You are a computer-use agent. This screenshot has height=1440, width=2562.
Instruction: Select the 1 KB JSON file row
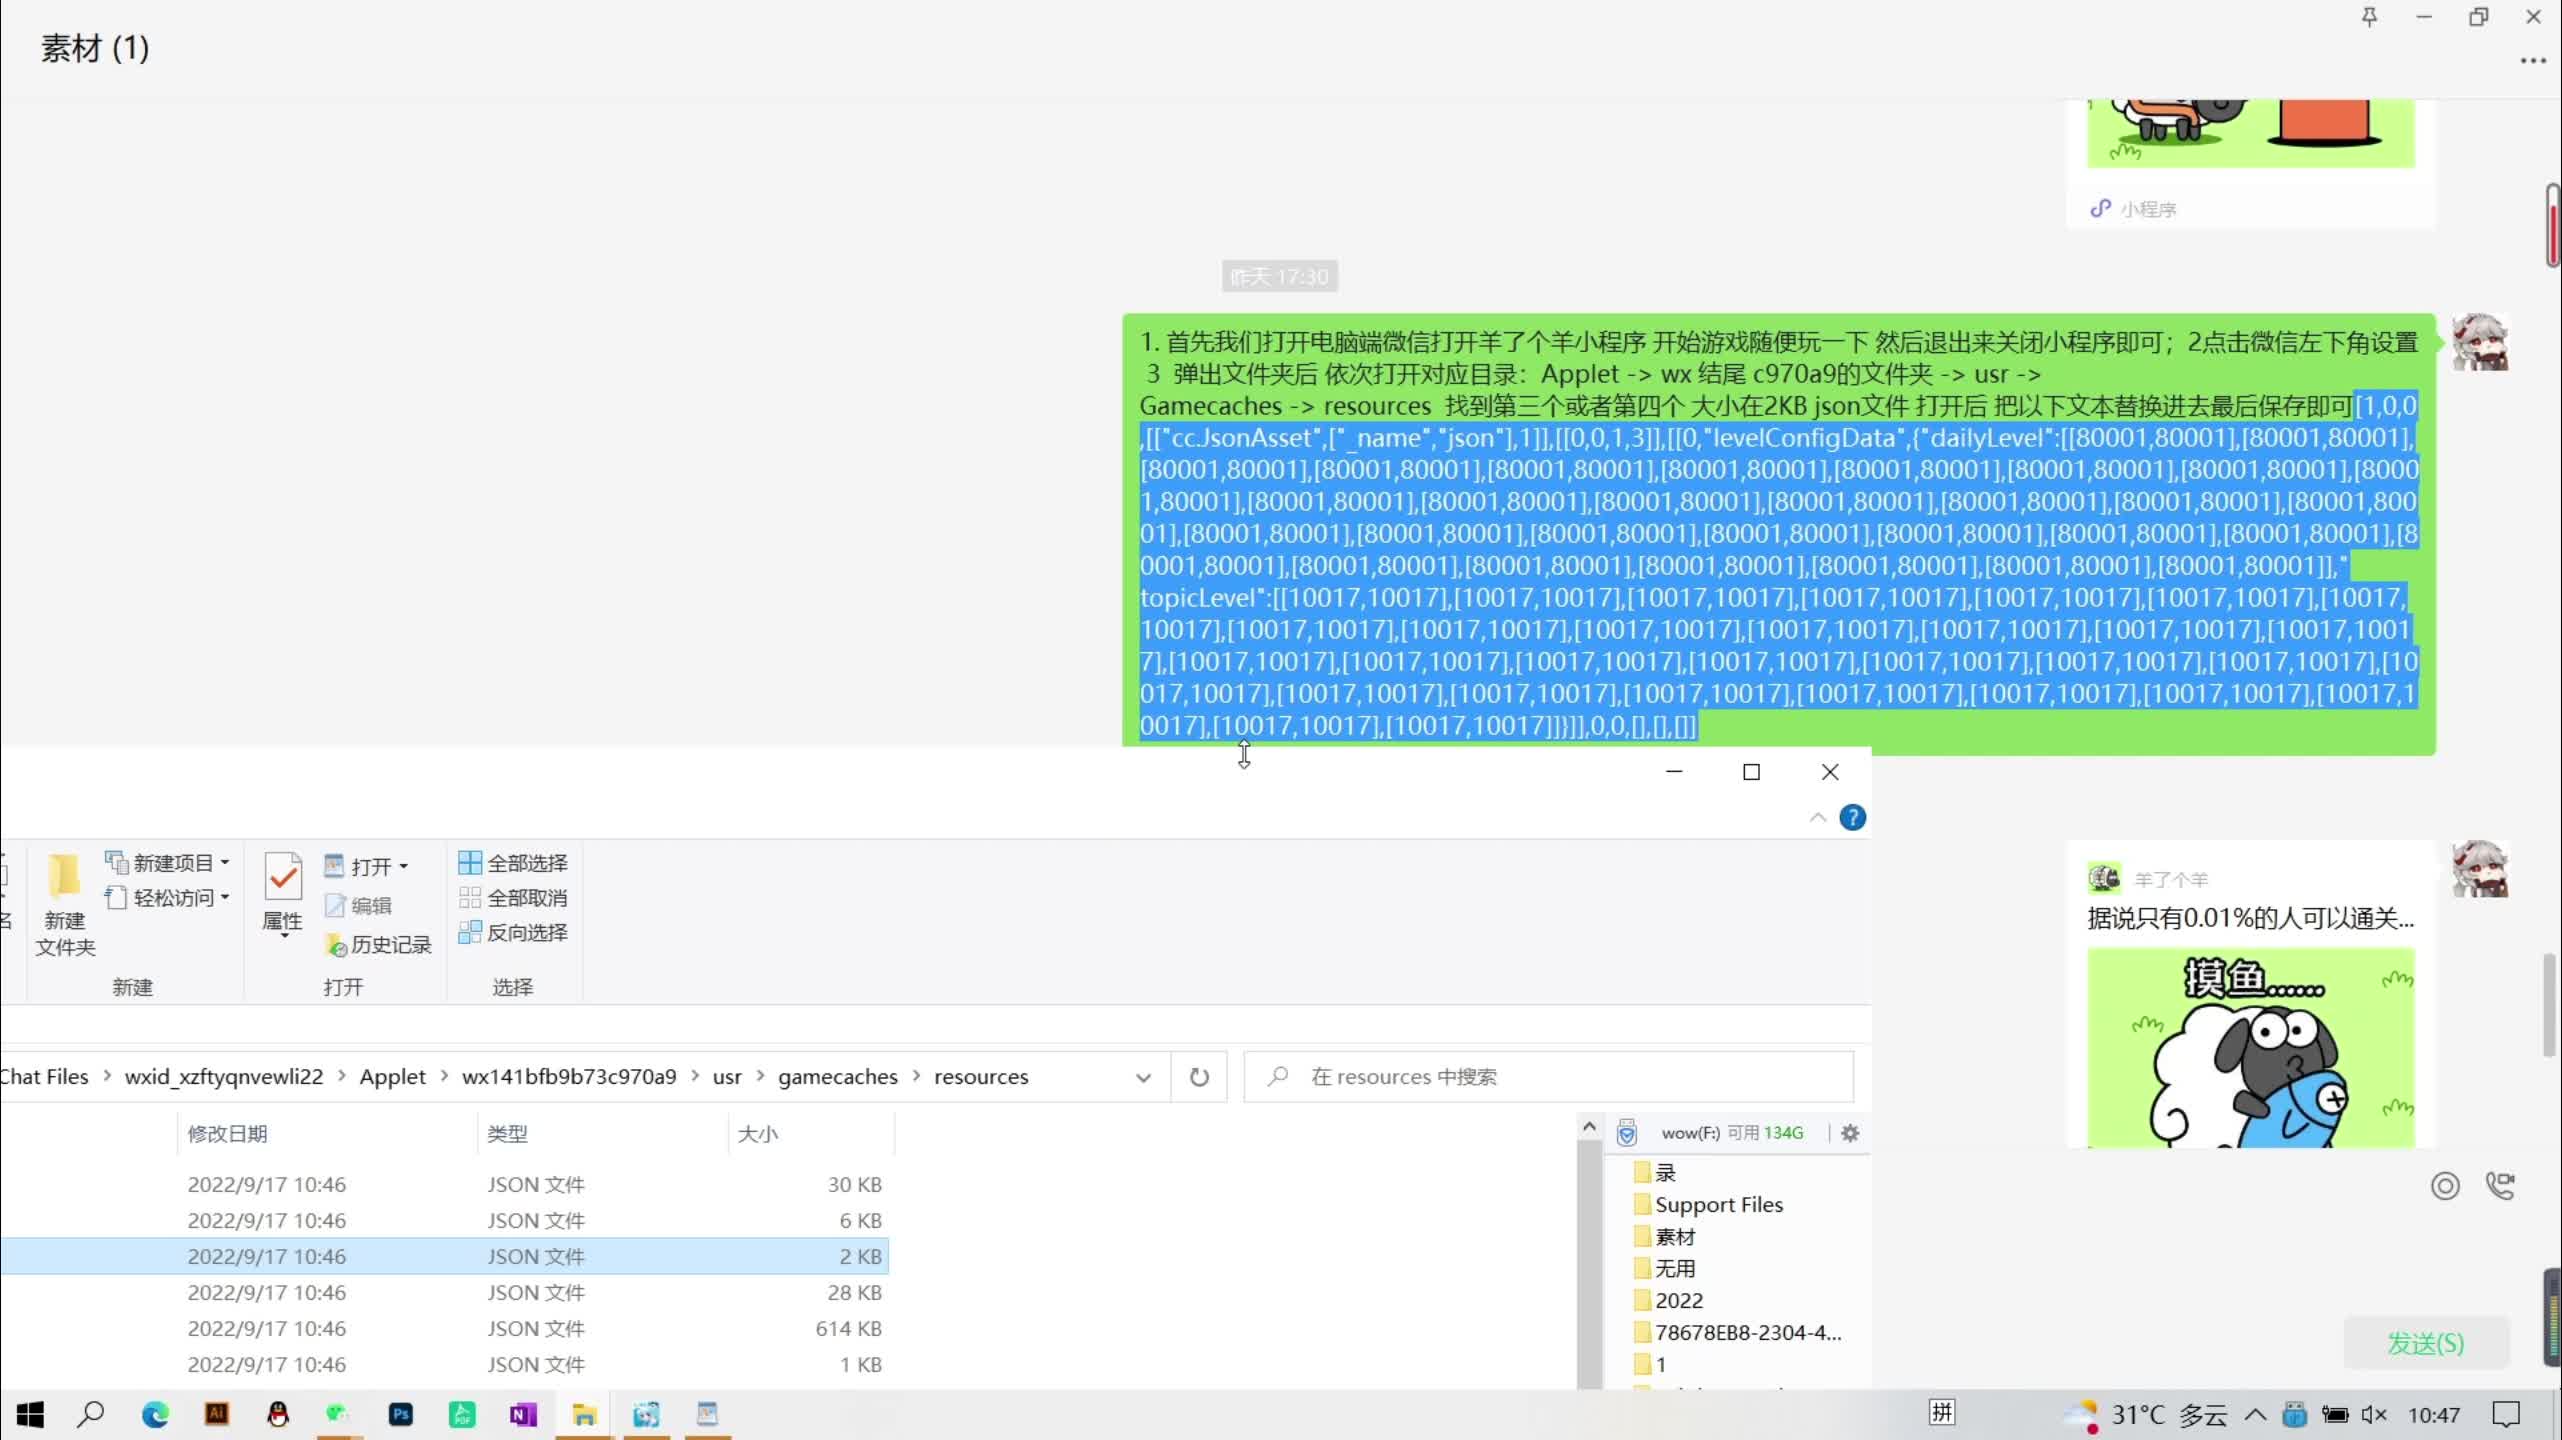point(444,1364)
